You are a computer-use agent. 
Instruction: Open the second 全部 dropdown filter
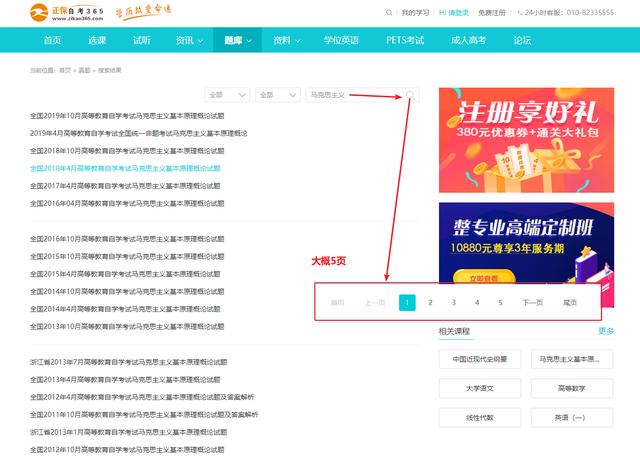(x=278, y=95)
